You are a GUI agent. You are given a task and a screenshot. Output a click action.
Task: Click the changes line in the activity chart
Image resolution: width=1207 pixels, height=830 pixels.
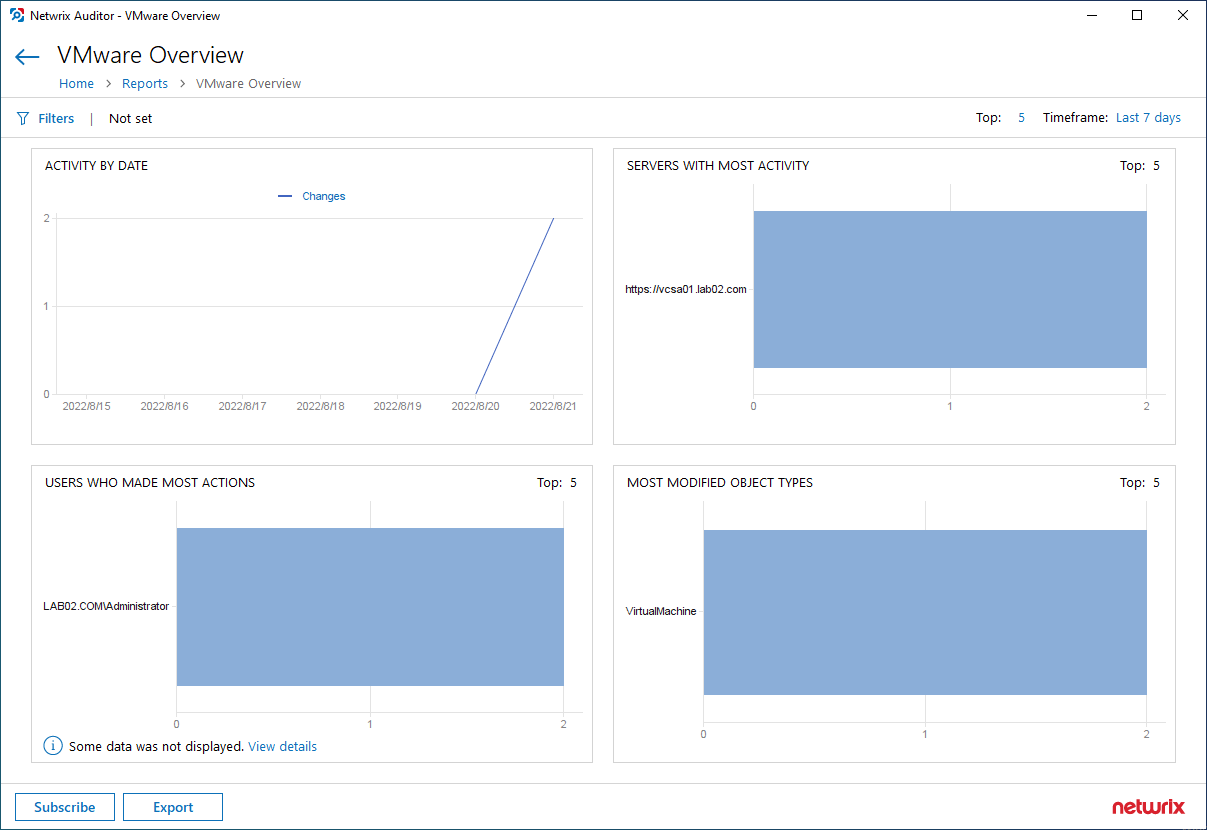click(514, 306)
